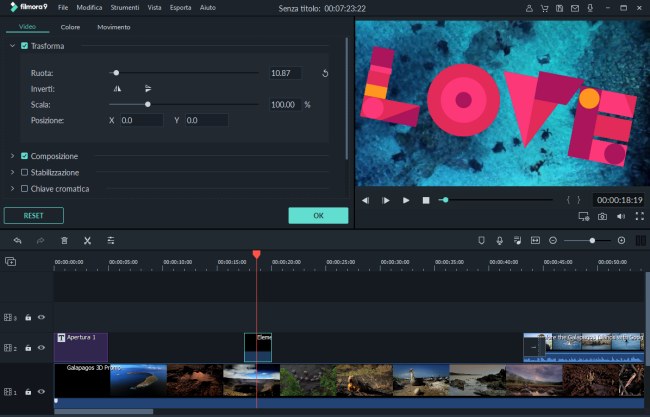Click the undo arrow in timeline toolbar
The image size is (650, 417).
(17, 240)
